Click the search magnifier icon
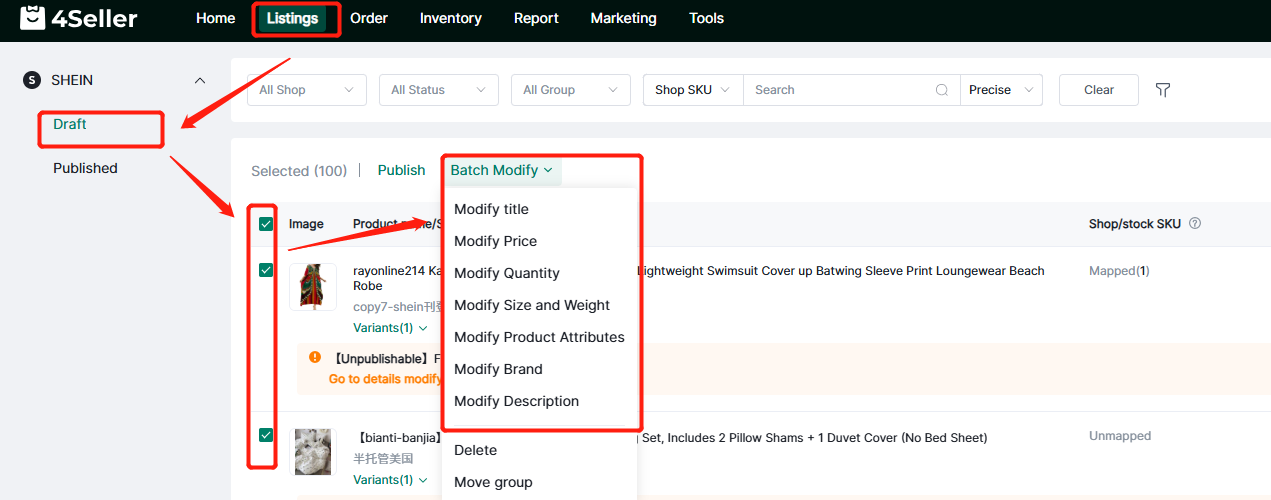The height and width of the screenshot is (500, 1271). click(941, 90)
